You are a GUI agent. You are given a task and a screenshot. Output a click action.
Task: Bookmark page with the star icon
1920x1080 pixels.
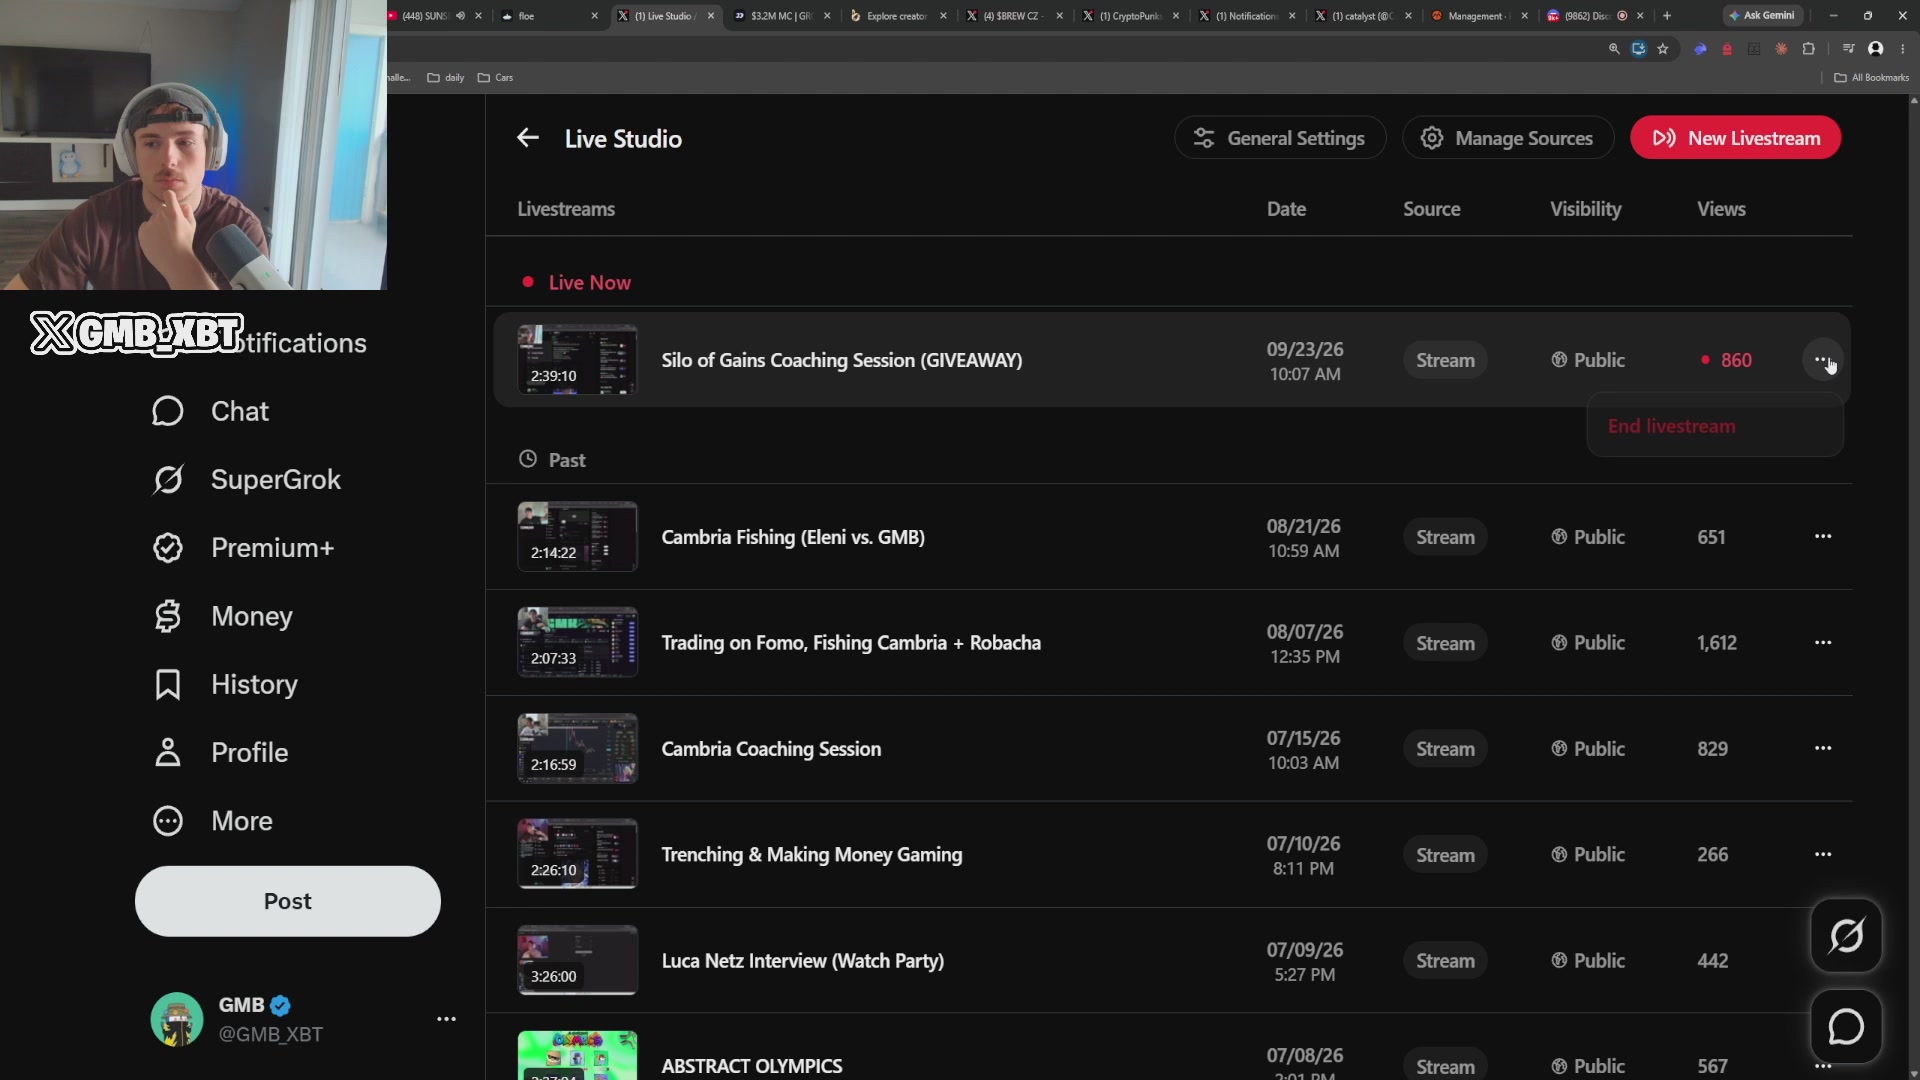pyautogui.click(x=1663, y=48)
